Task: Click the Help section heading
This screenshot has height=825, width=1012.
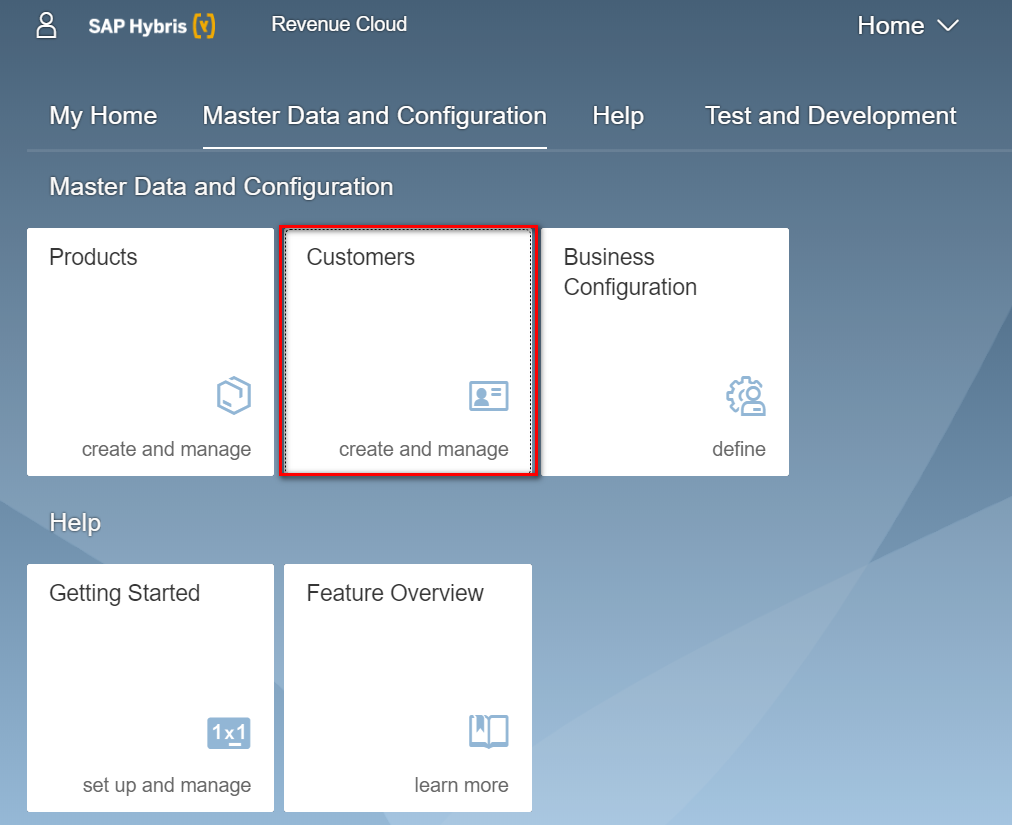Action: 75,522
